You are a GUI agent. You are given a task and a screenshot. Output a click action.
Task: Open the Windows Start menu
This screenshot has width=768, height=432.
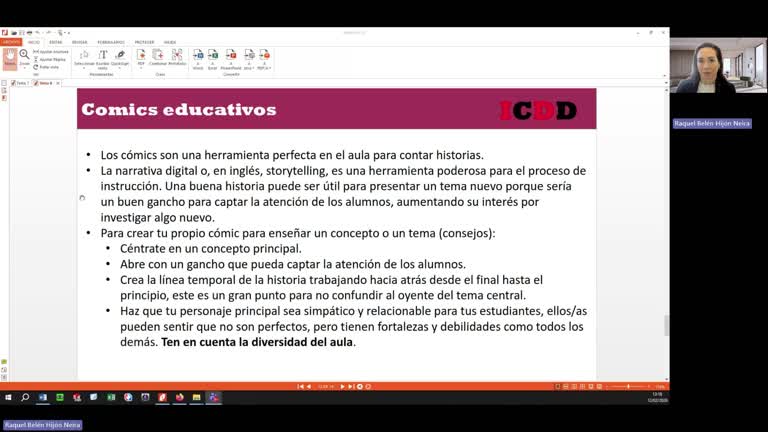point(8,397)
